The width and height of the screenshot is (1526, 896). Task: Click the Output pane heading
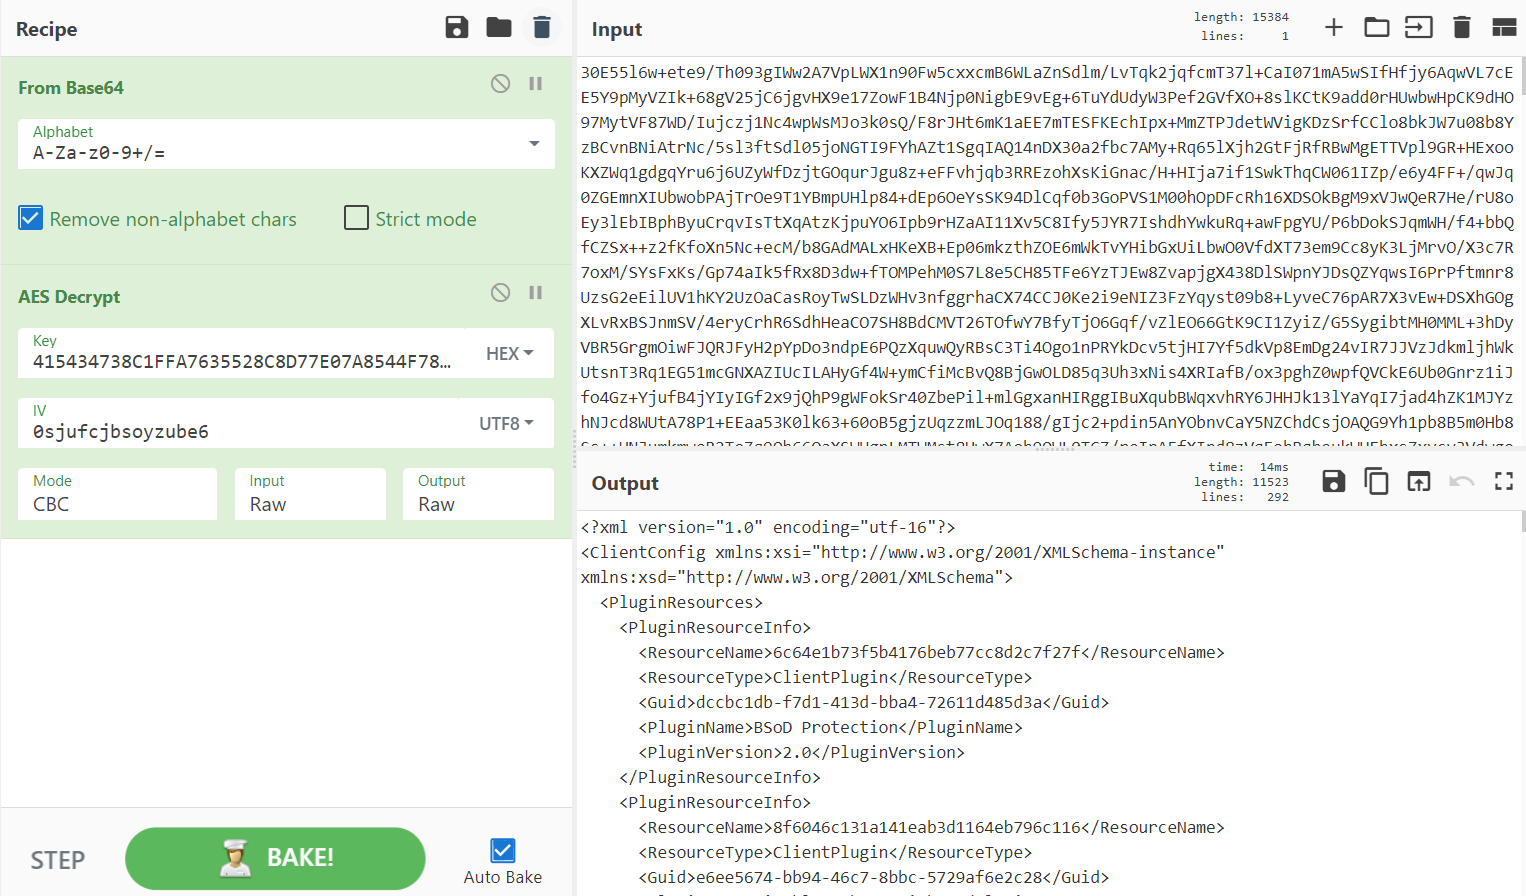click(625, 483)
